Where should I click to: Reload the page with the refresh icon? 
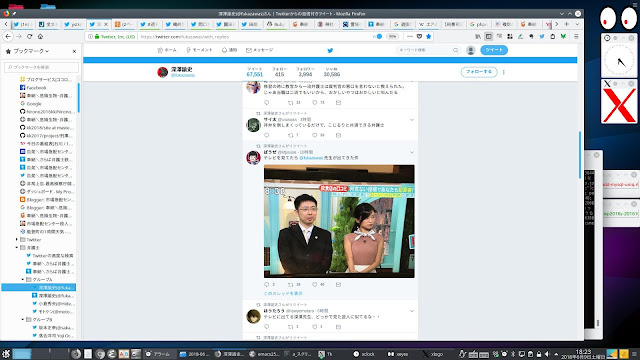click(29, 36)
